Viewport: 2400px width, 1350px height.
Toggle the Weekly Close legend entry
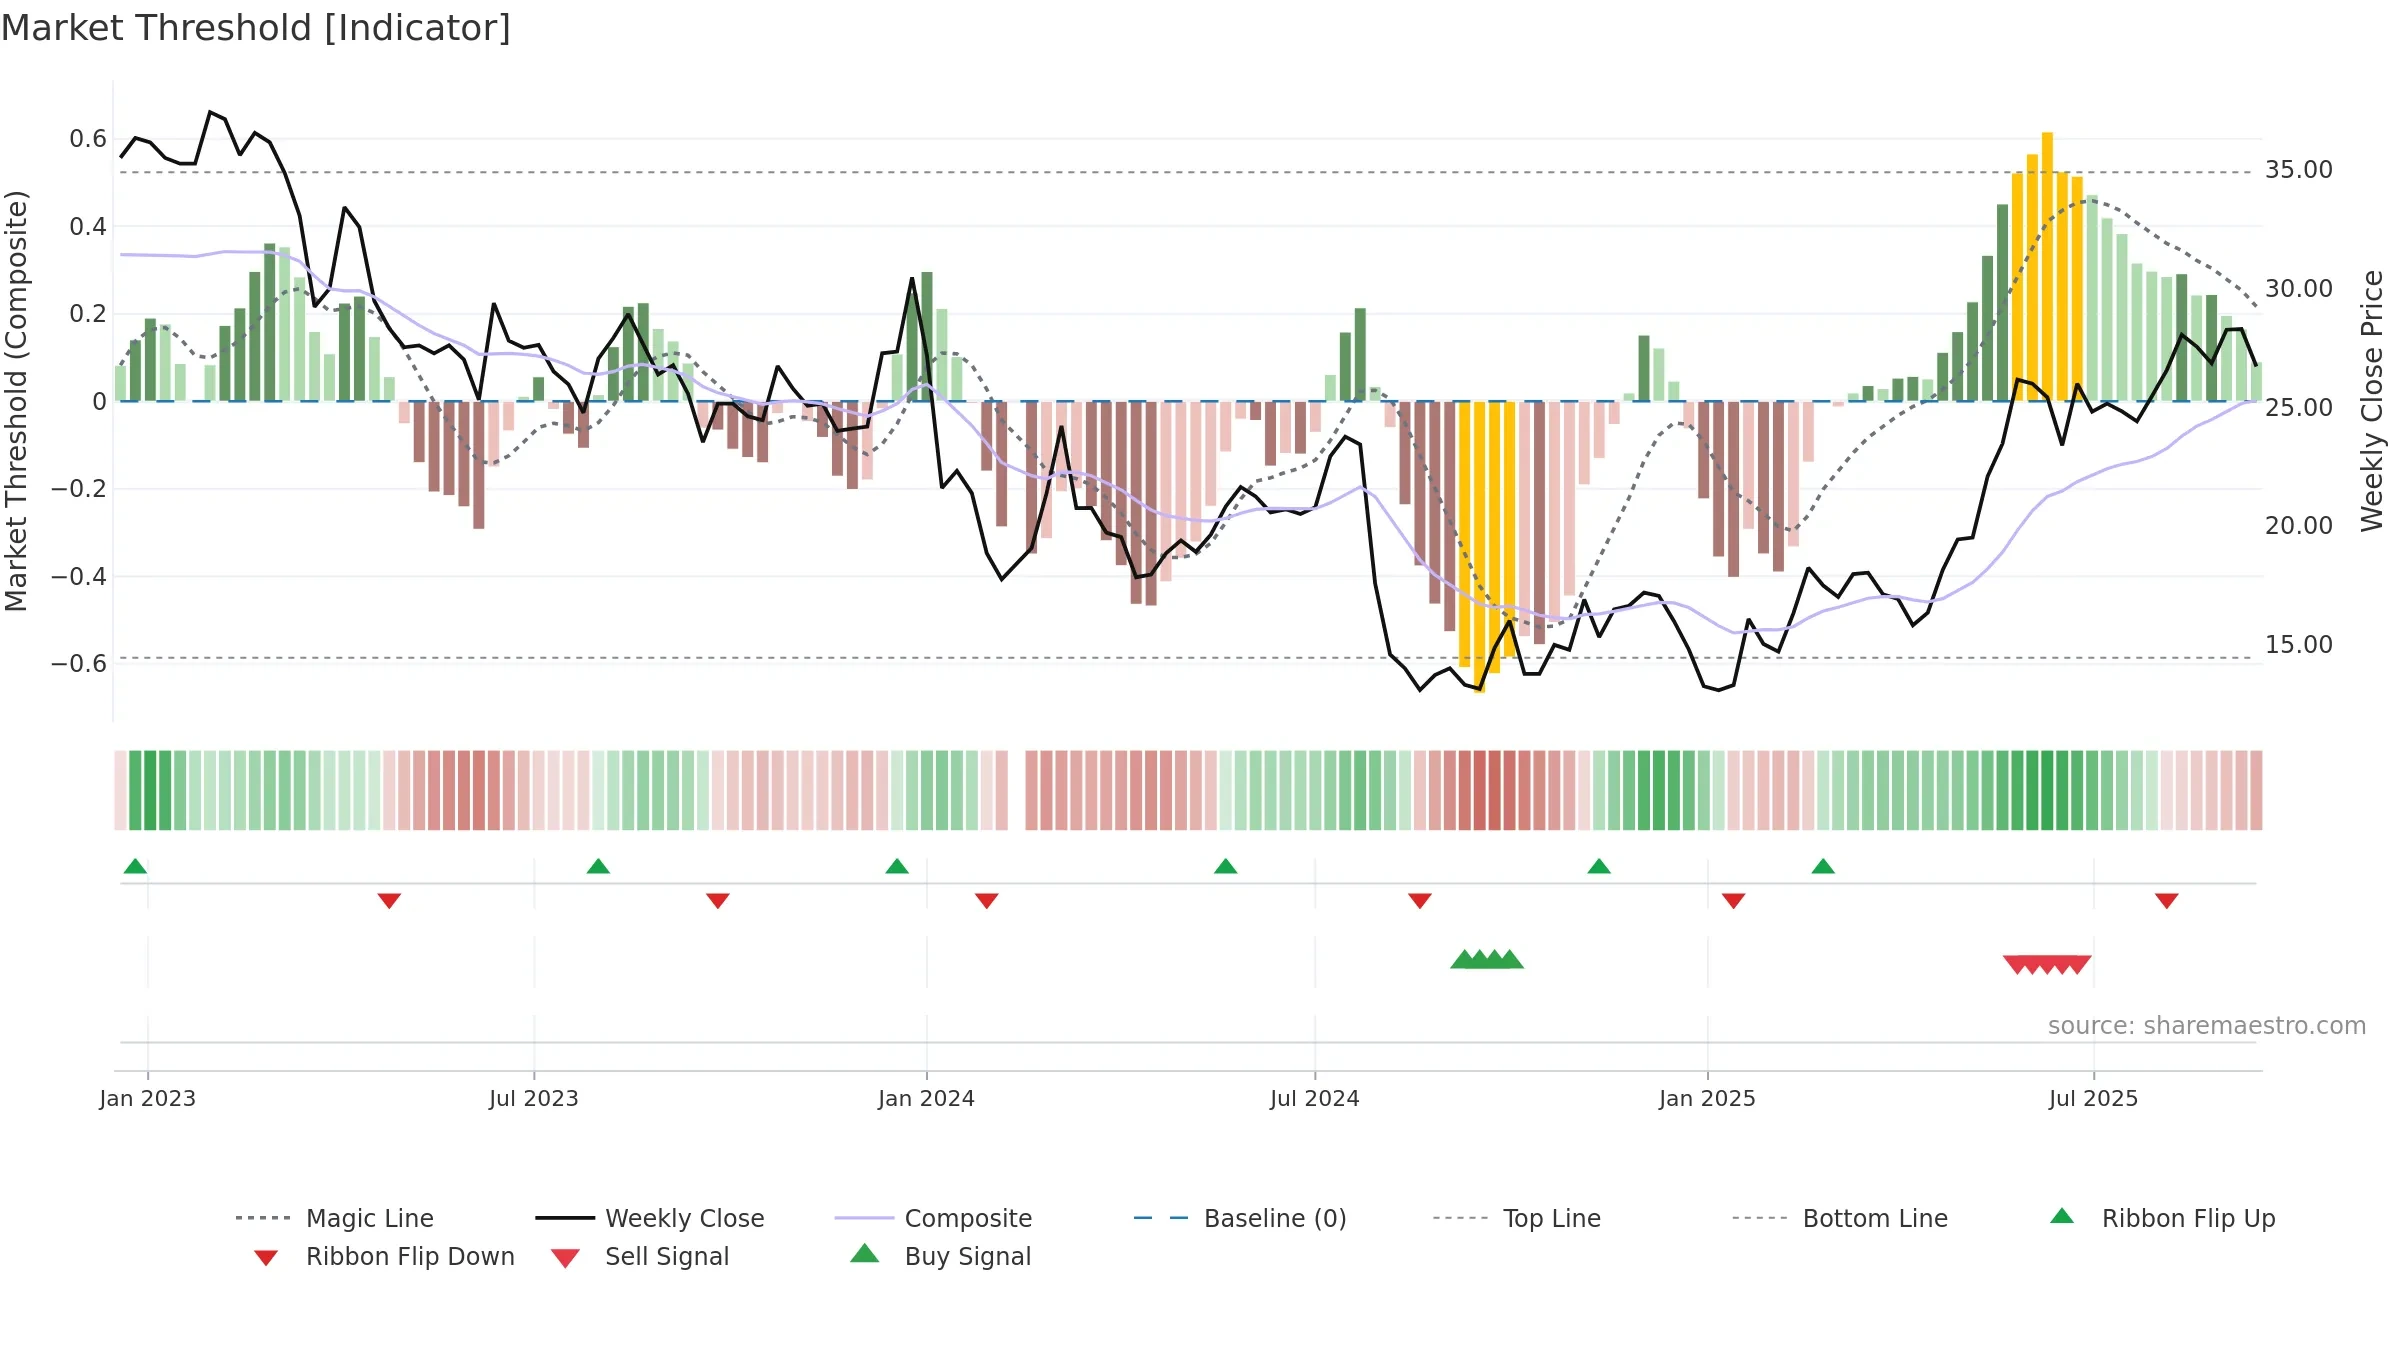tap(650, 1218)
